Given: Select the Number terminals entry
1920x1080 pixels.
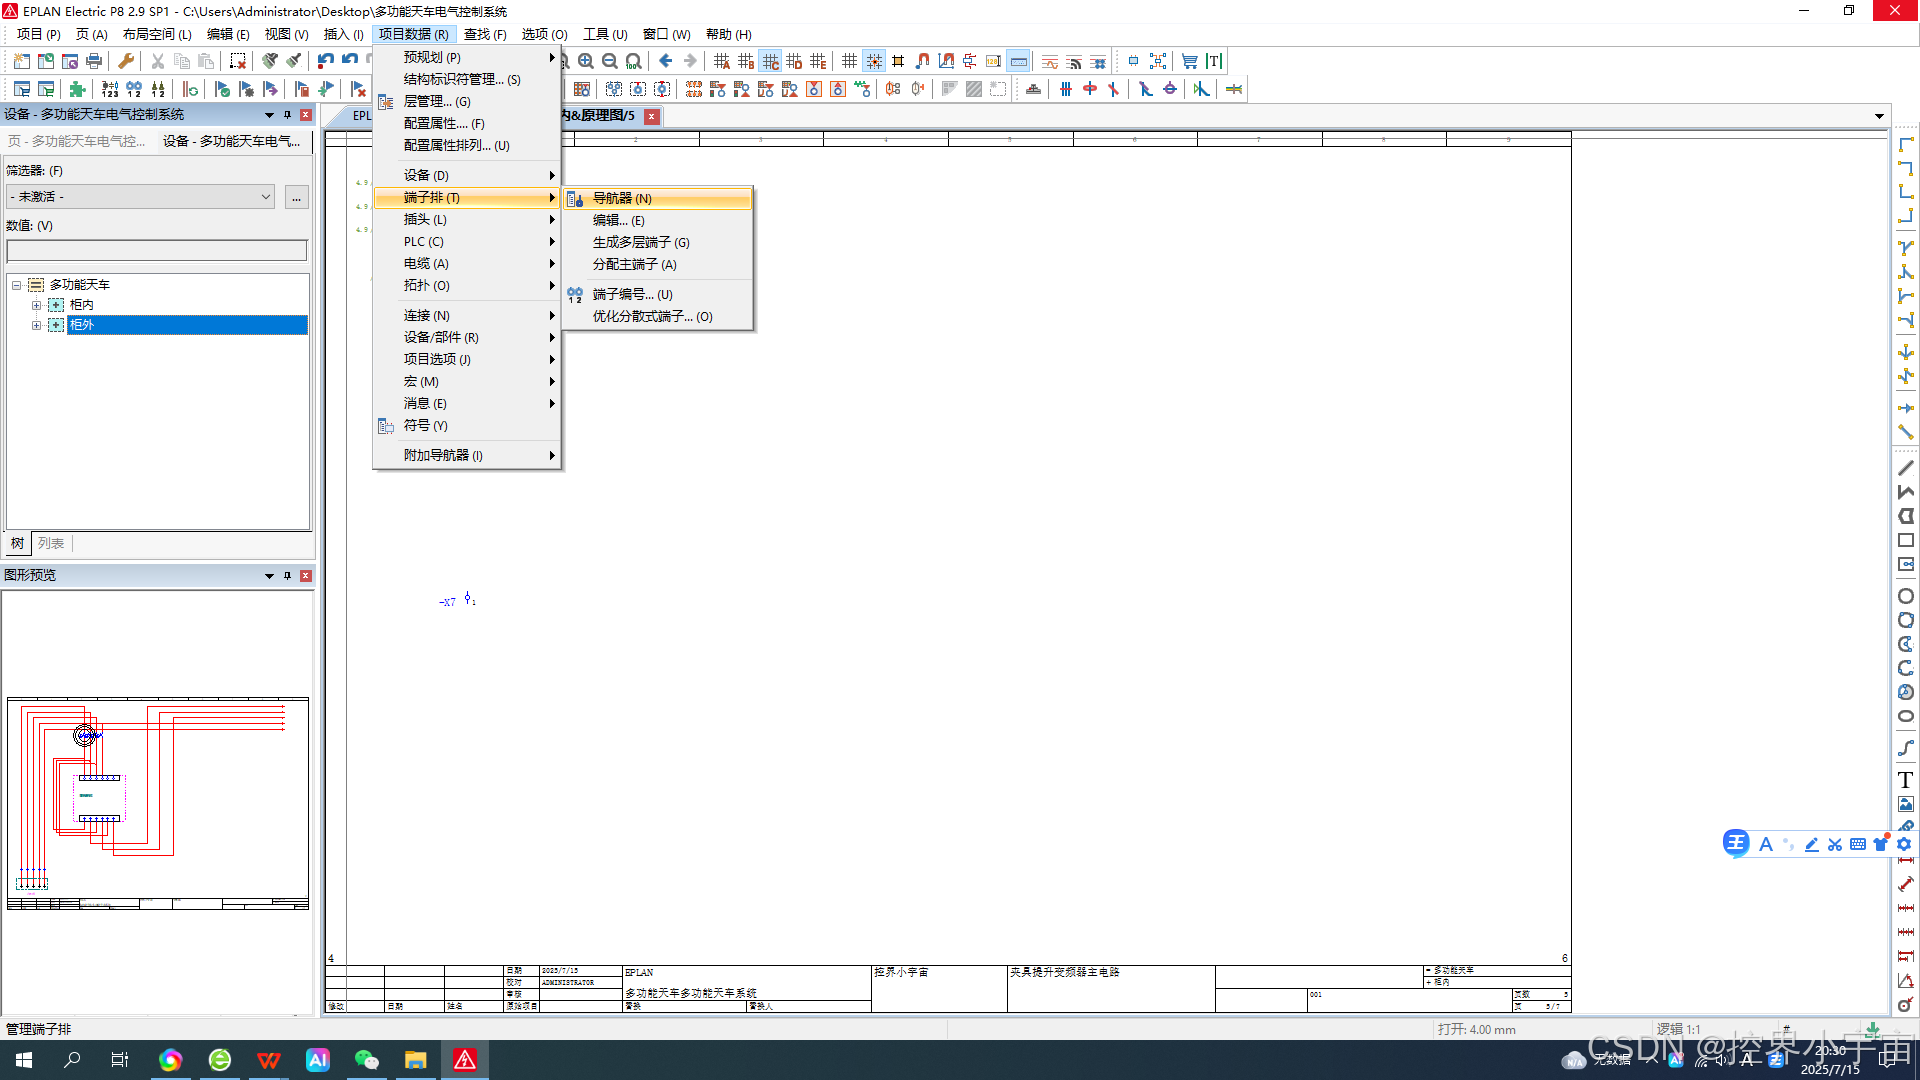Looking at the screenshot, I should tap(658, 294).
